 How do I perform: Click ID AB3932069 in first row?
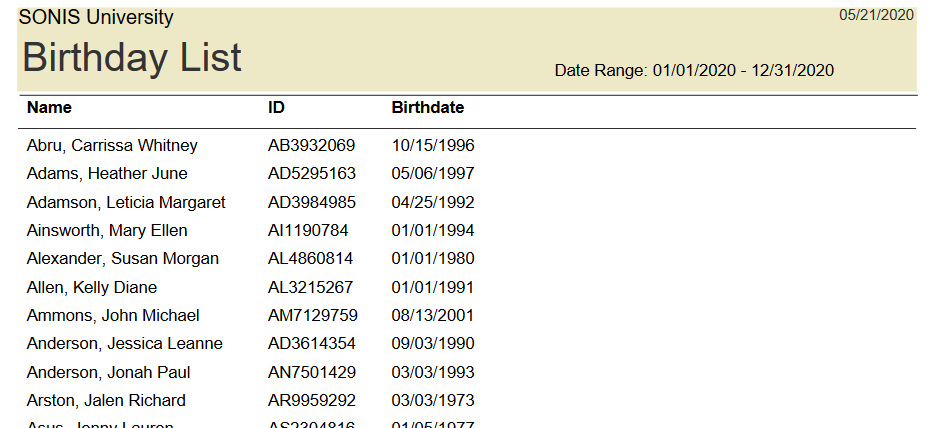point(311,145)
